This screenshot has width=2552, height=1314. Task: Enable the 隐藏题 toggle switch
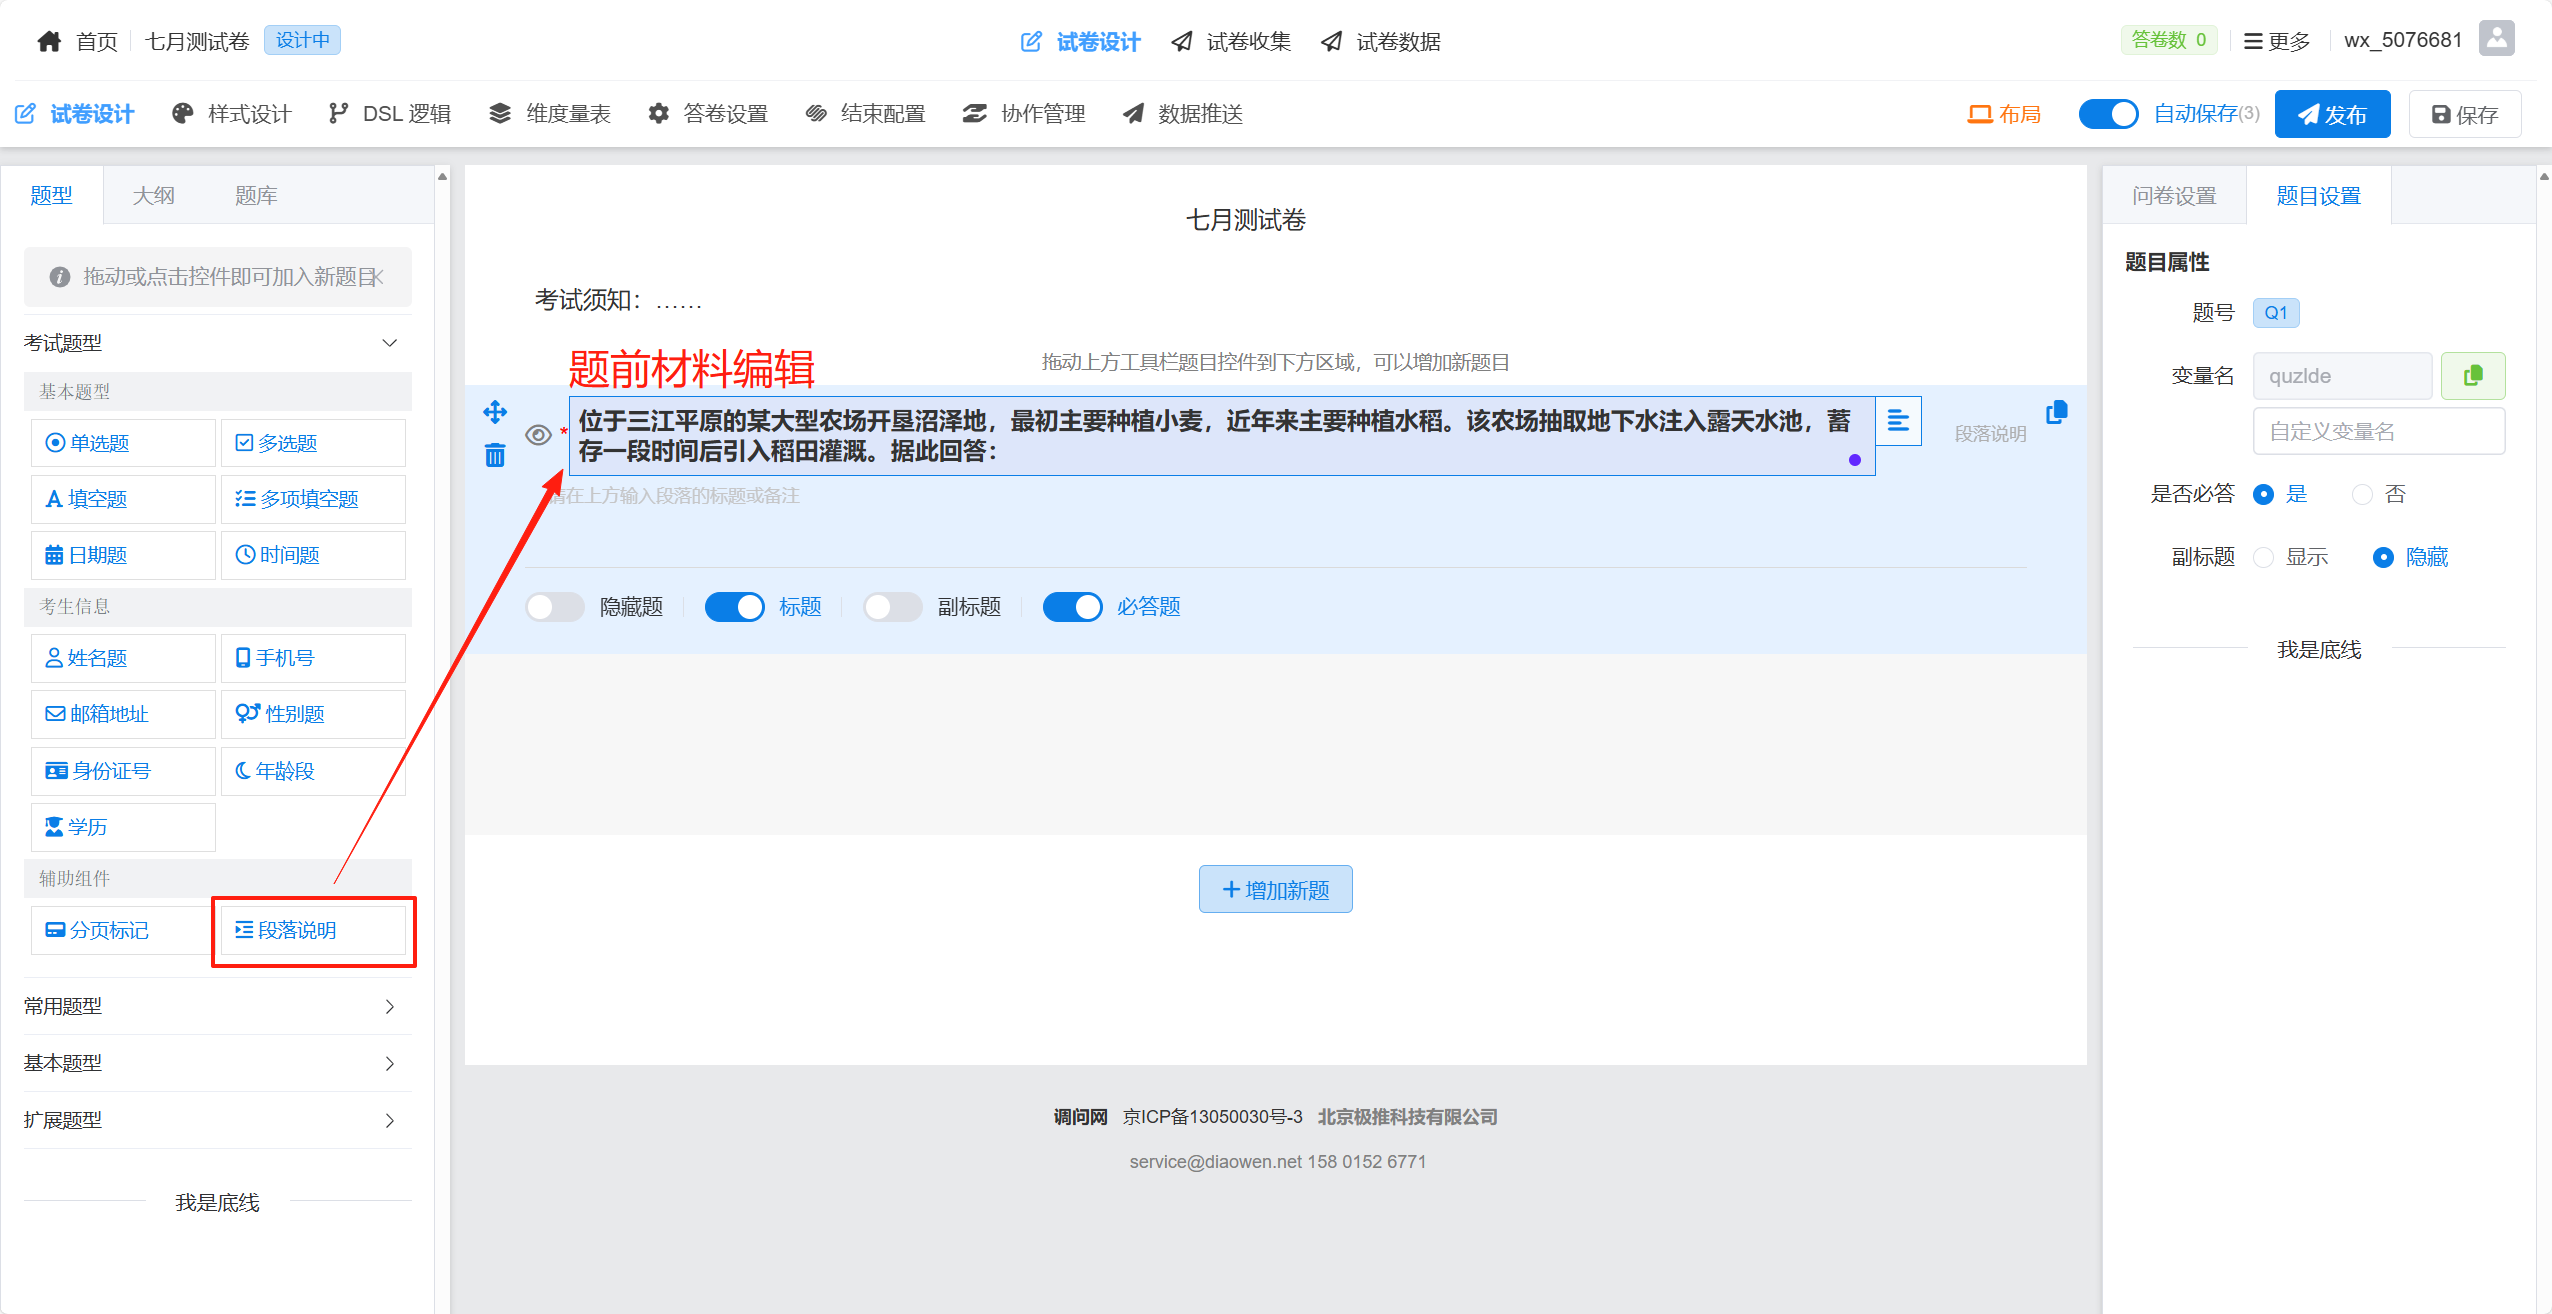pyautogui.click(x=555, y=607)
